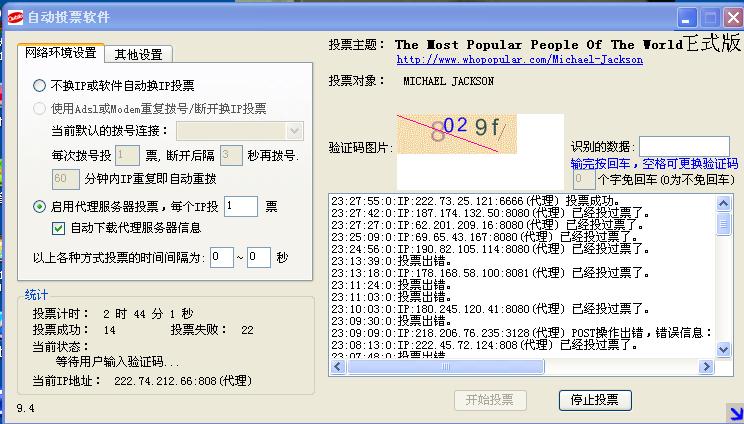Select 不换IP或软件自动换IP投票 radio option
The image size is (744, 424).
pyautogui.click(x=39, y=85)
